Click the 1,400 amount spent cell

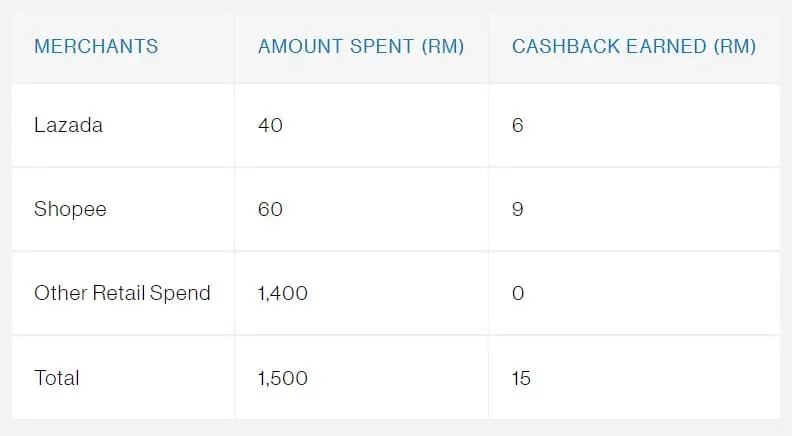[x=282, y=294]
